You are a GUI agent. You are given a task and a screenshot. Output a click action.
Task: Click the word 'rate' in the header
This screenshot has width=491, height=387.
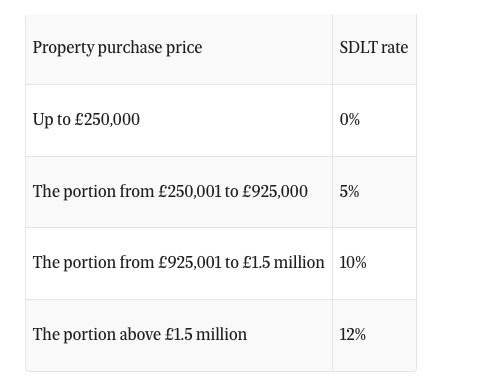(x=395, y=47)
